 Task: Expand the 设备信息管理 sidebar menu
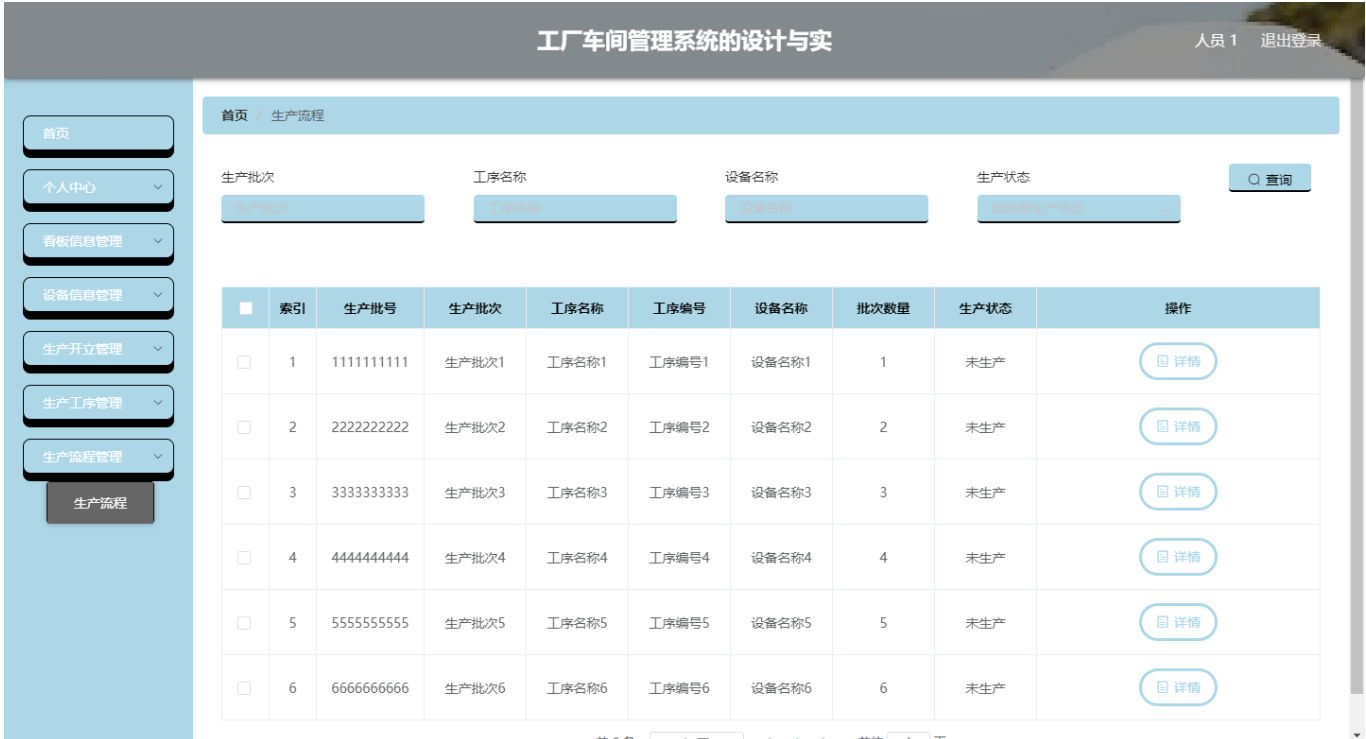(98, 295)
